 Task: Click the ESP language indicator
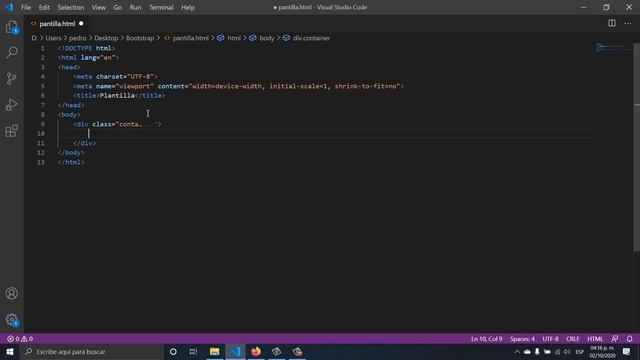[580, 351]
